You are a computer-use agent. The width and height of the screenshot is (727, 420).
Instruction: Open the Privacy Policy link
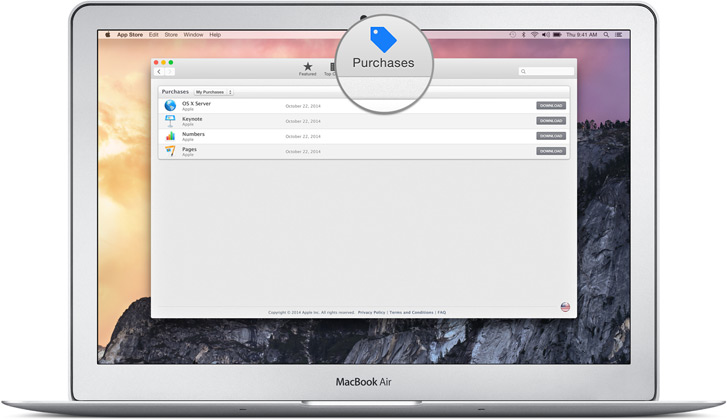click(371, 312)
